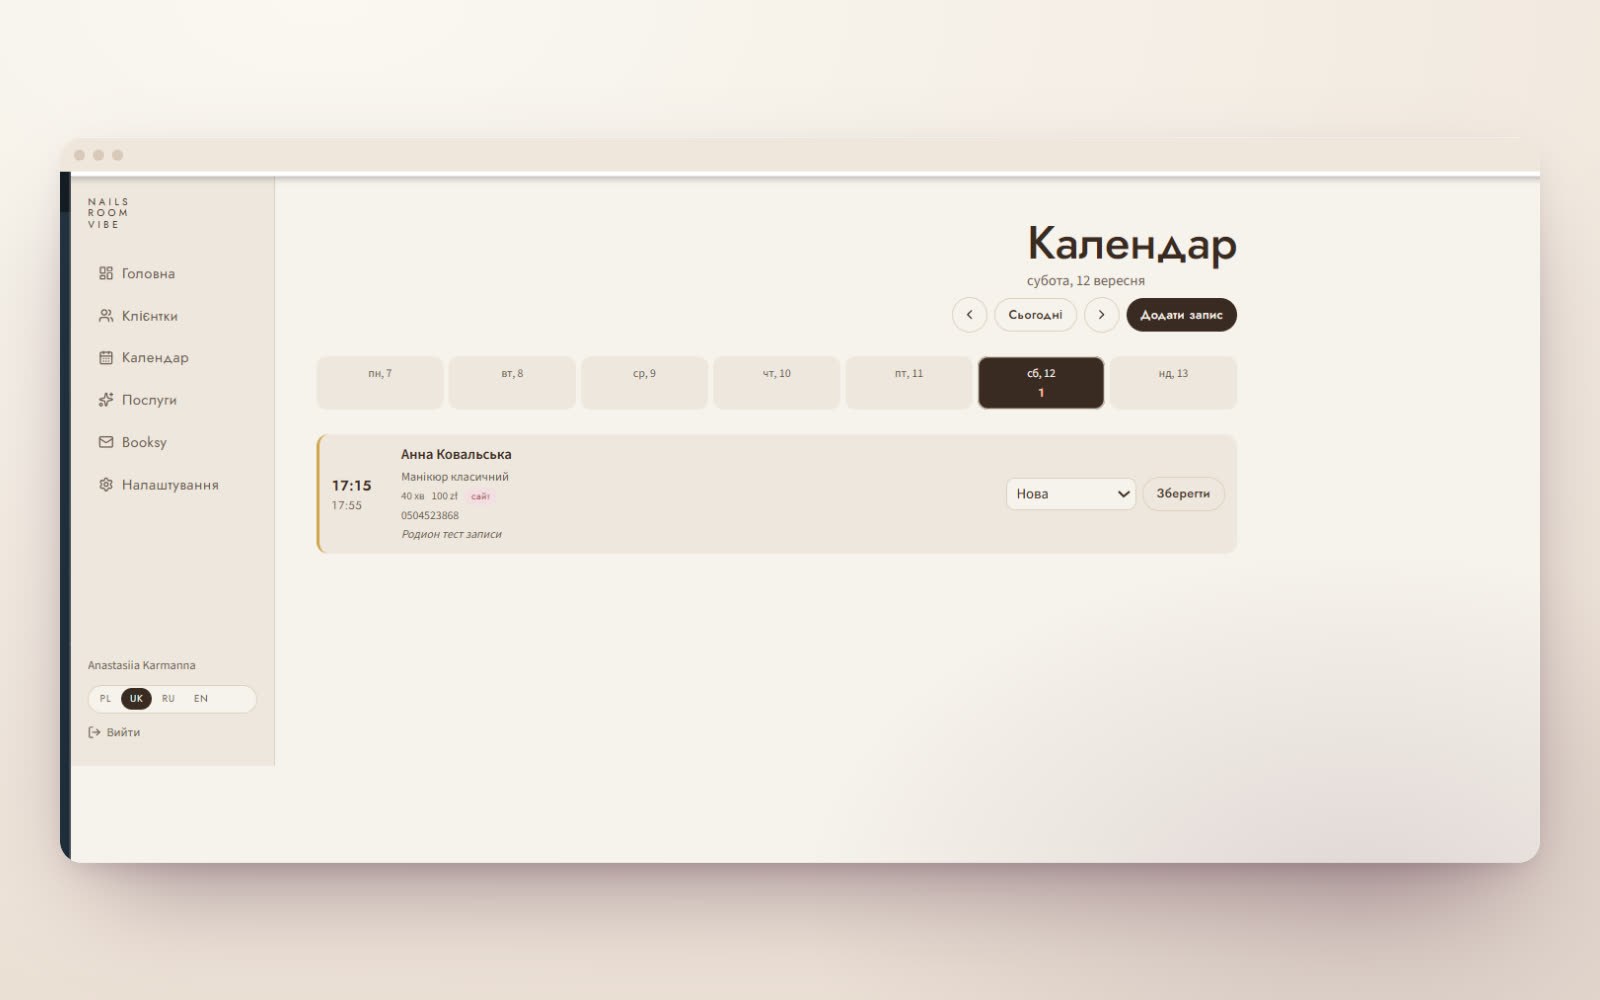Switch language to RU
The width and height of the screenshot is (1600, 1000).
coord(168,699)
